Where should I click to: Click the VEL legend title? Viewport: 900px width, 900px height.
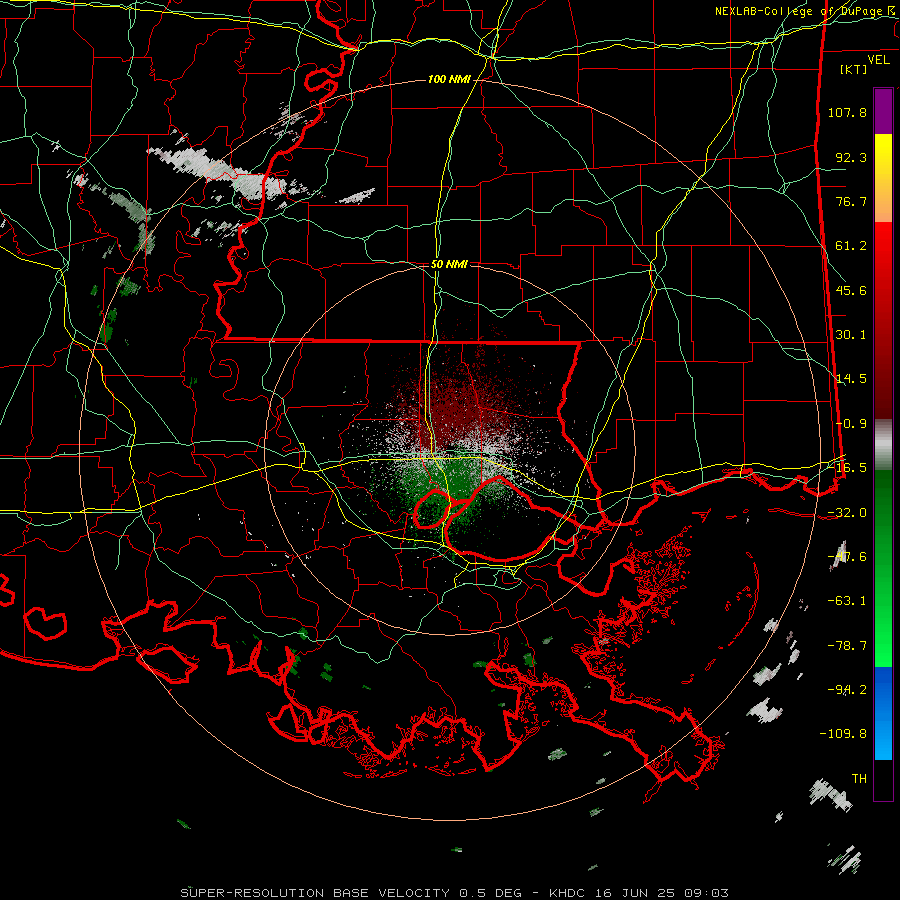(878, 60)
